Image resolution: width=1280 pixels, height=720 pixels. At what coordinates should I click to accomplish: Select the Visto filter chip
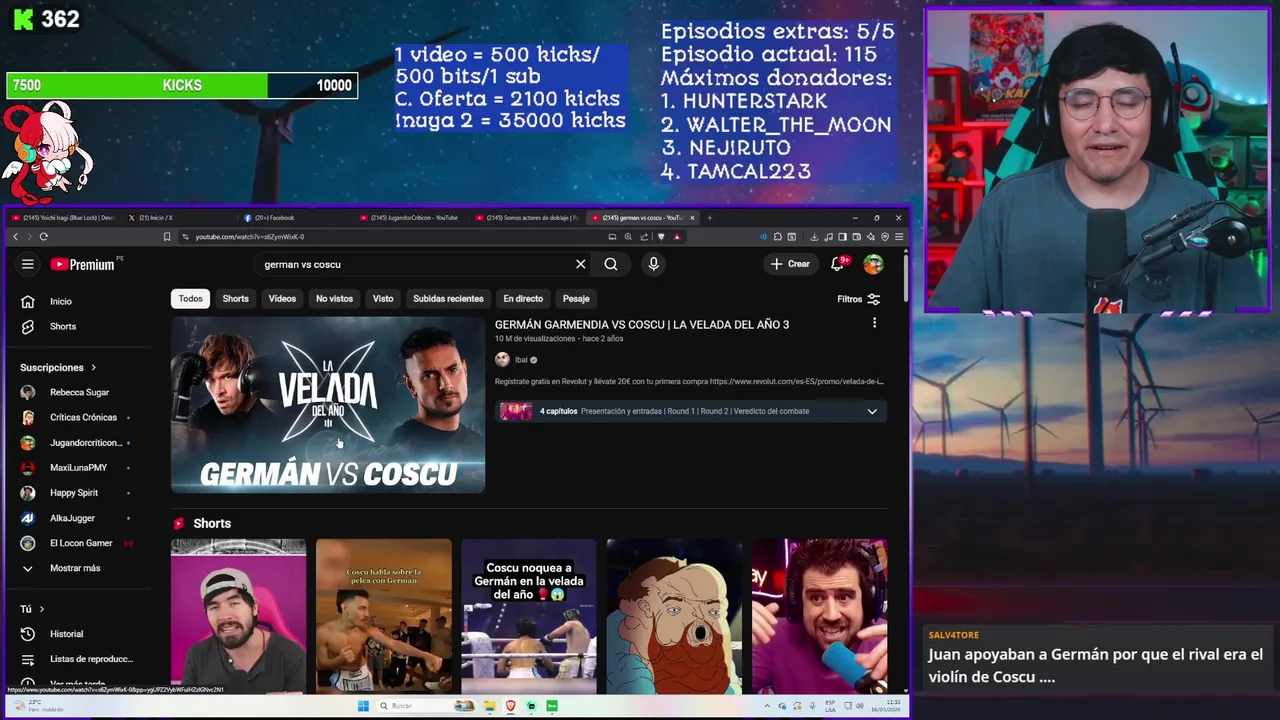(383, 299)
